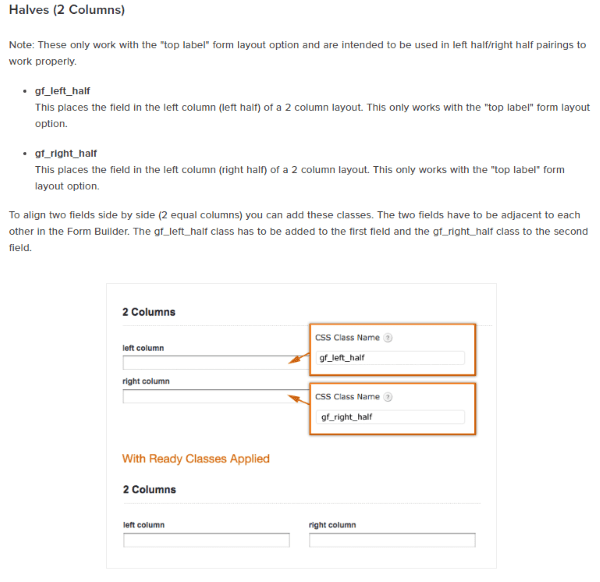Click the orange arrow pointing to right column field
Image resolution: width=600 pixels, height=582 pixels.
coord(296,398)
